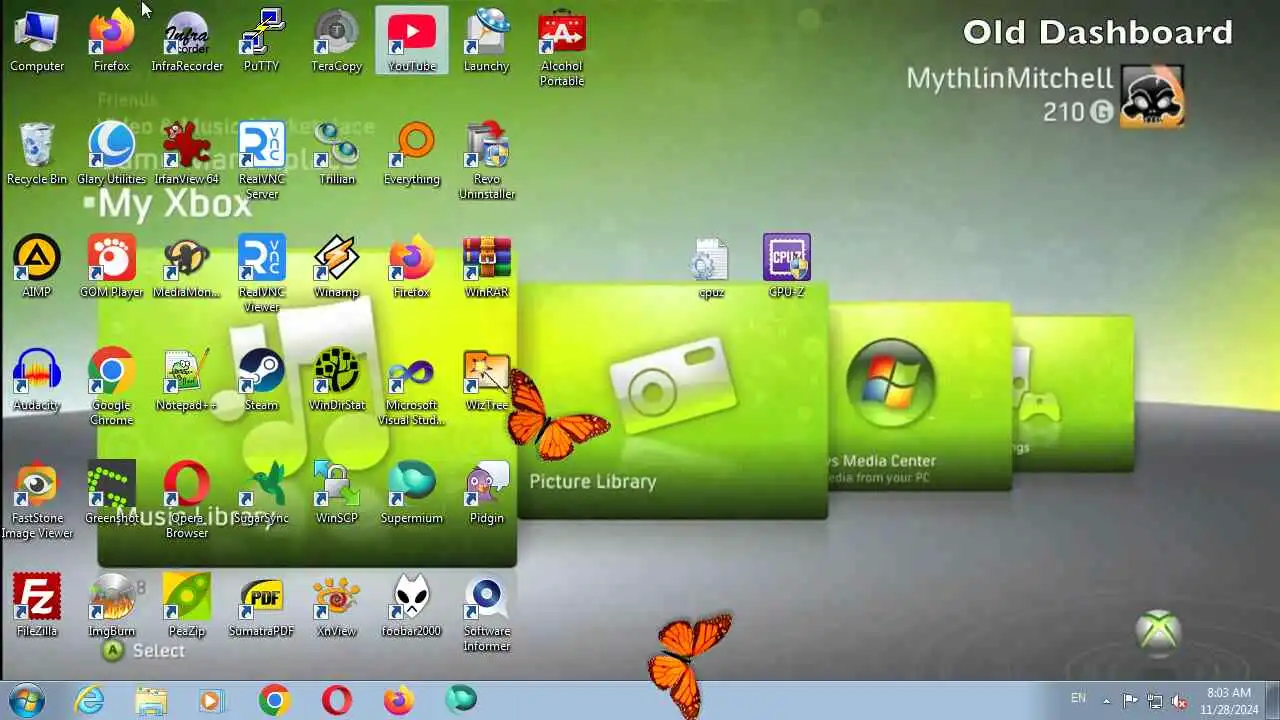Launch the Supermium desktop shortcut
This screenshot has height=720, width=1280.
click(412, 494)
